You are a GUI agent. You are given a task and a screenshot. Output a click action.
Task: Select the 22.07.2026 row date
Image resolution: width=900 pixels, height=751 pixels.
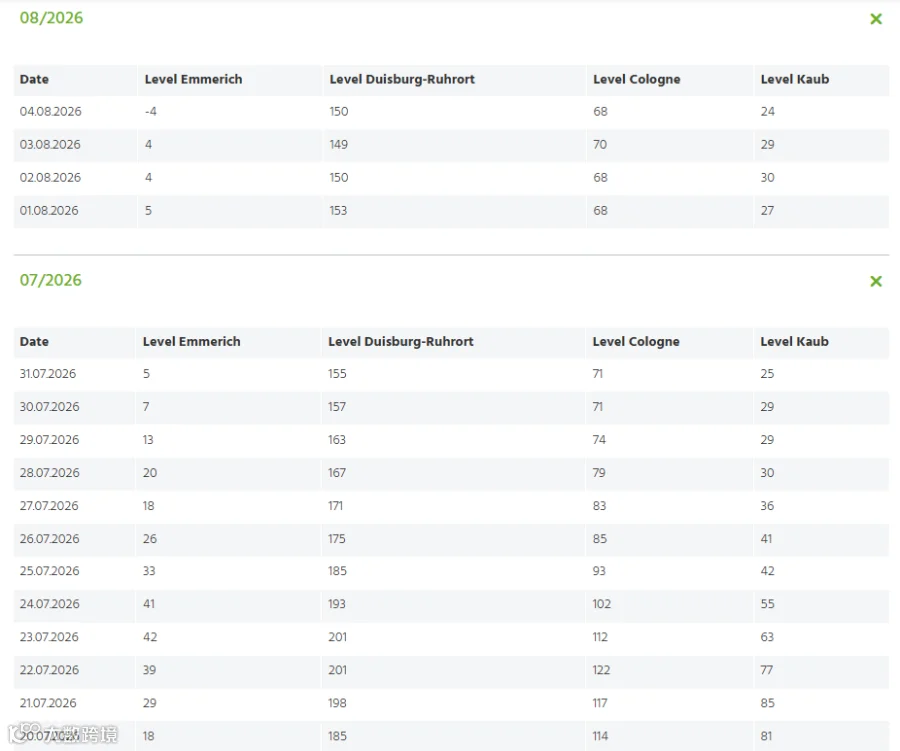[49, 670]
